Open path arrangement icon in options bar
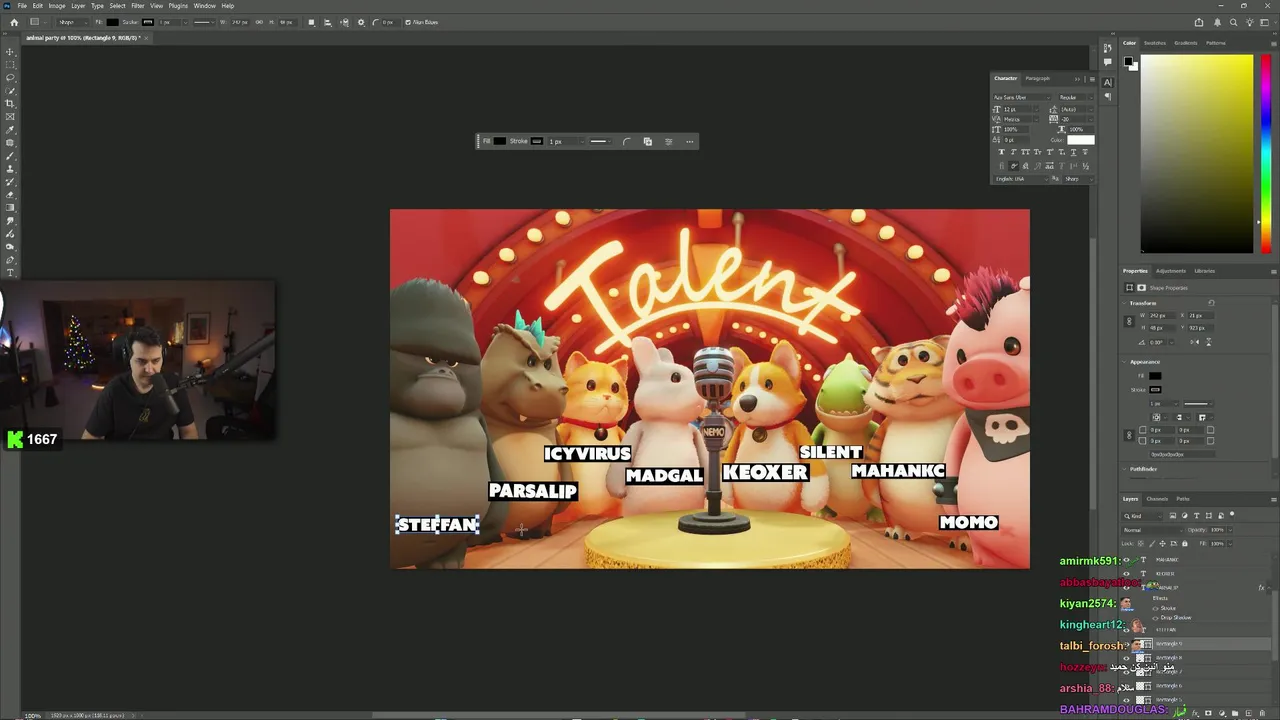1280x720 pixels. pos(345,22)
